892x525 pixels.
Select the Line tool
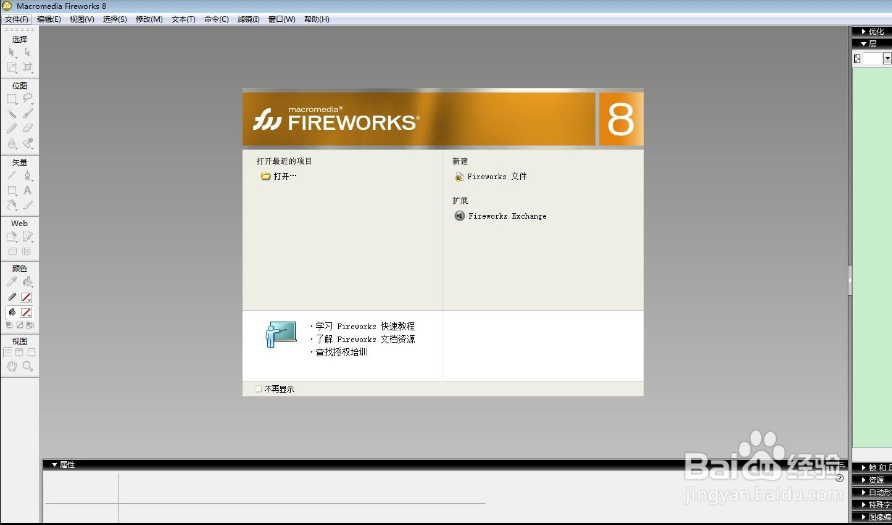pos(12,176)
